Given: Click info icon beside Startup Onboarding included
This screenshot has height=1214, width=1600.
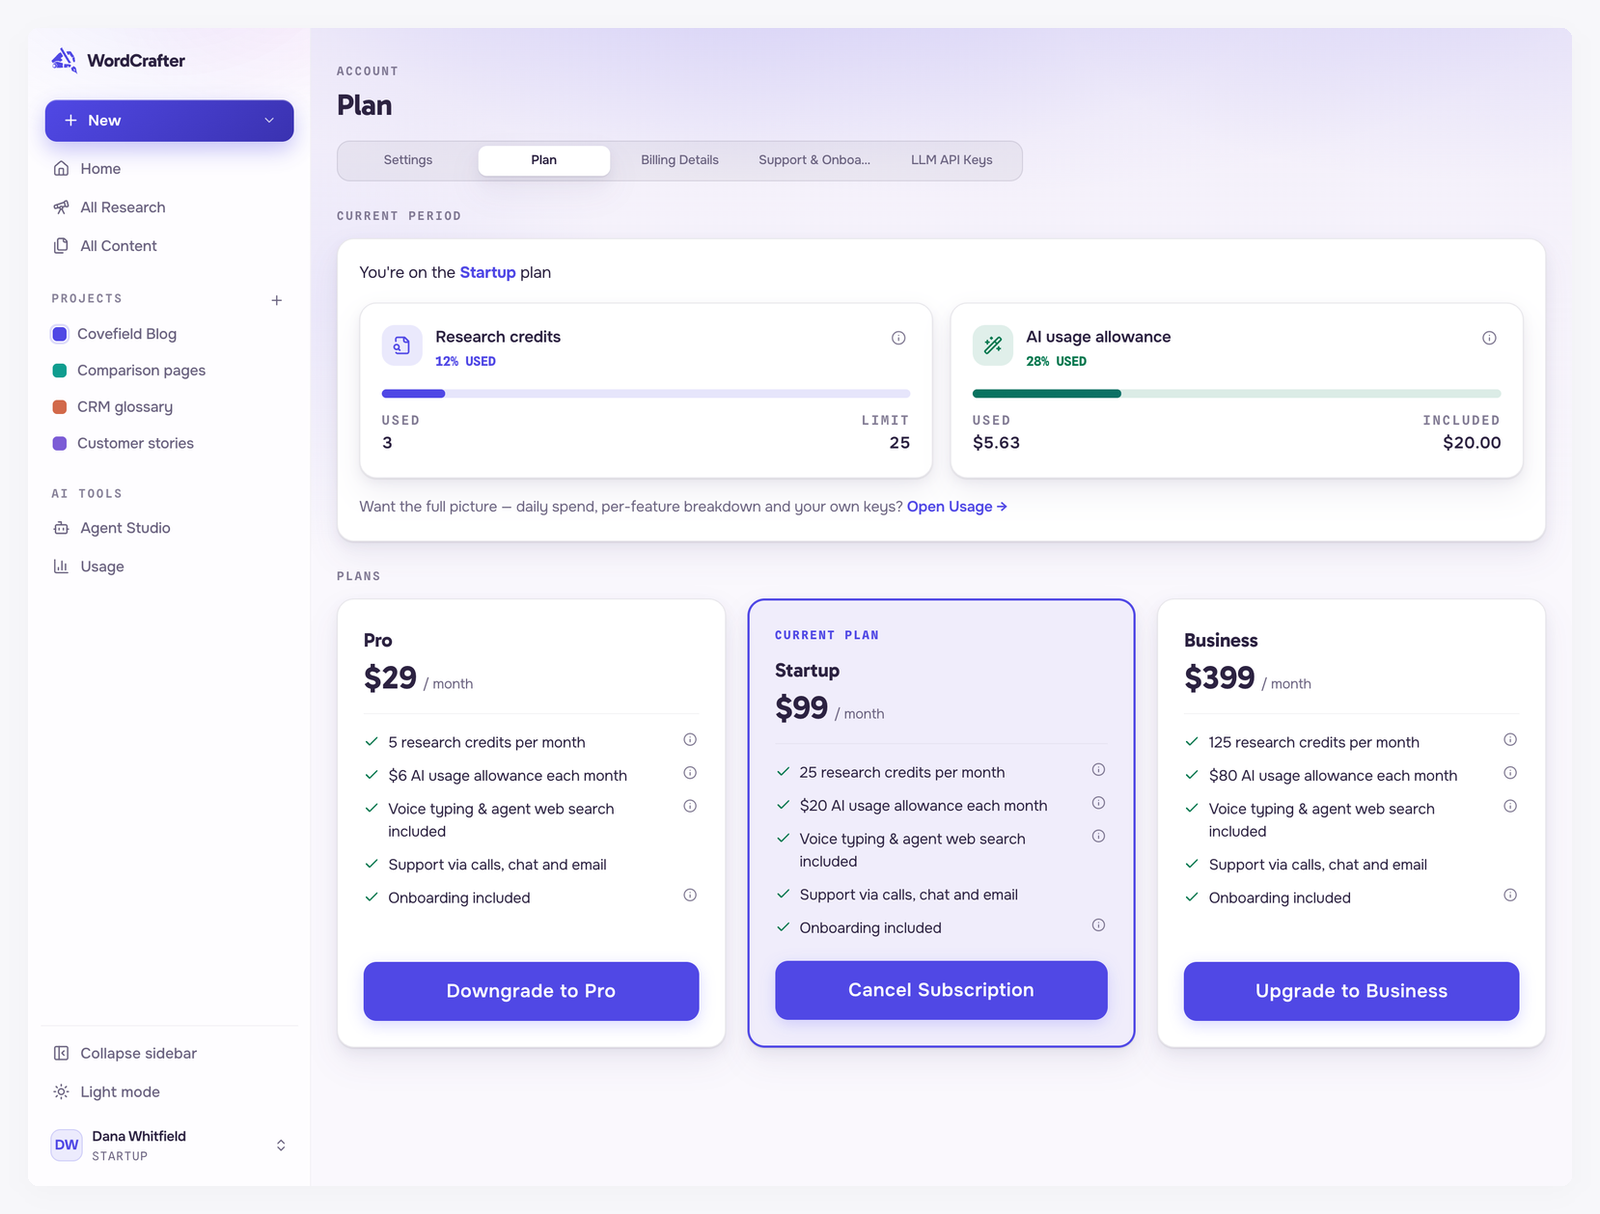Looking at the screenshot, I should point(1098,925).
